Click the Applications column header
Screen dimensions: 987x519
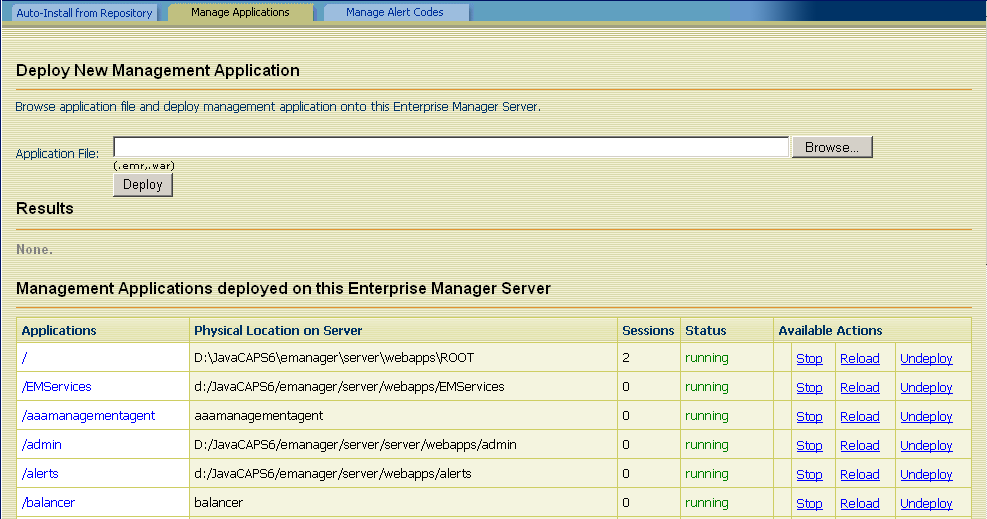pyautogui.click(x=59, y=330)
